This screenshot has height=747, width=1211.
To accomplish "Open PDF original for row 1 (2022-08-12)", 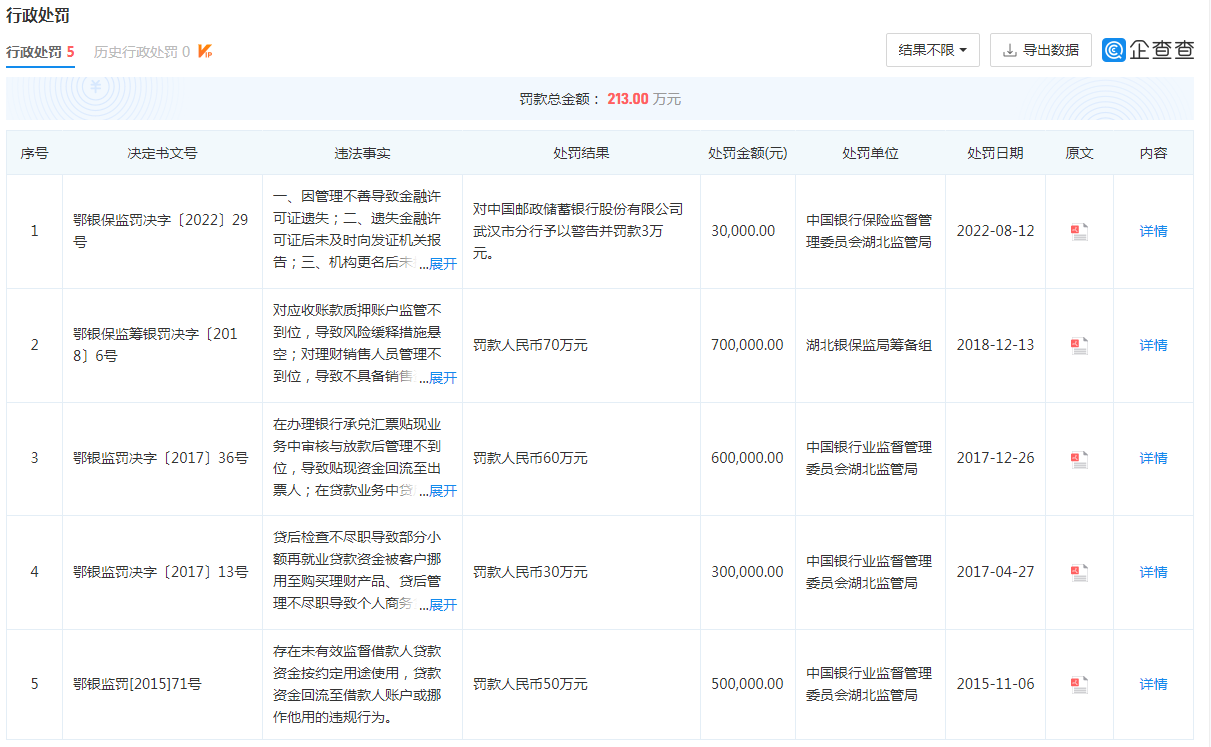I will coord(1079,232).
